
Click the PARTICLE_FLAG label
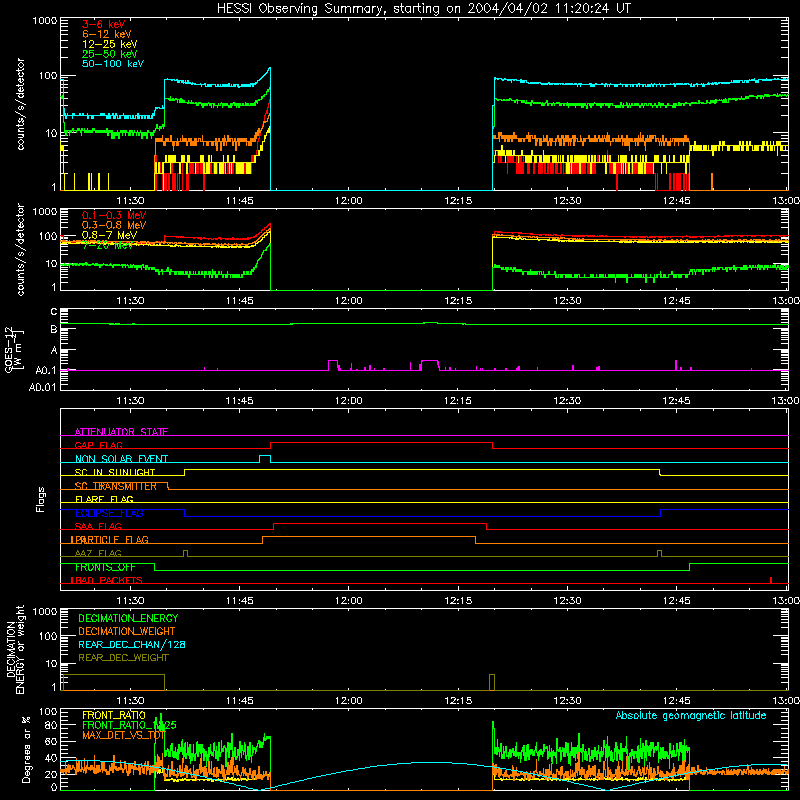tap(110, 539)
